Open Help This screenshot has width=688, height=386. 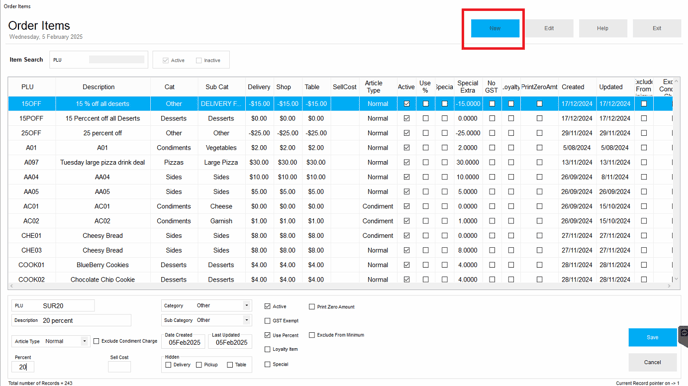tap(602, 28)
